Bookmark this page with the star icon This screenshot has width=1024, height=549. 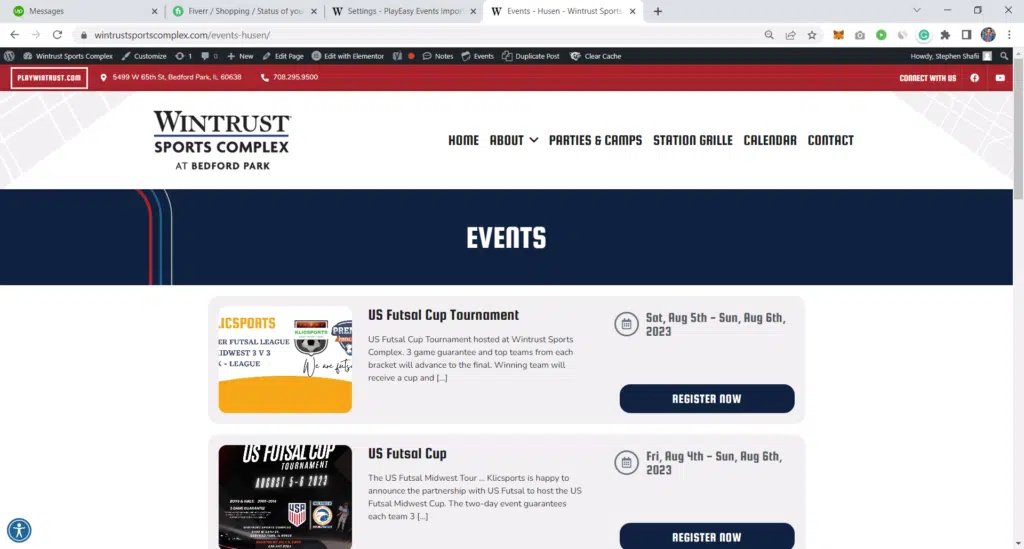click(x=811, y=34)
